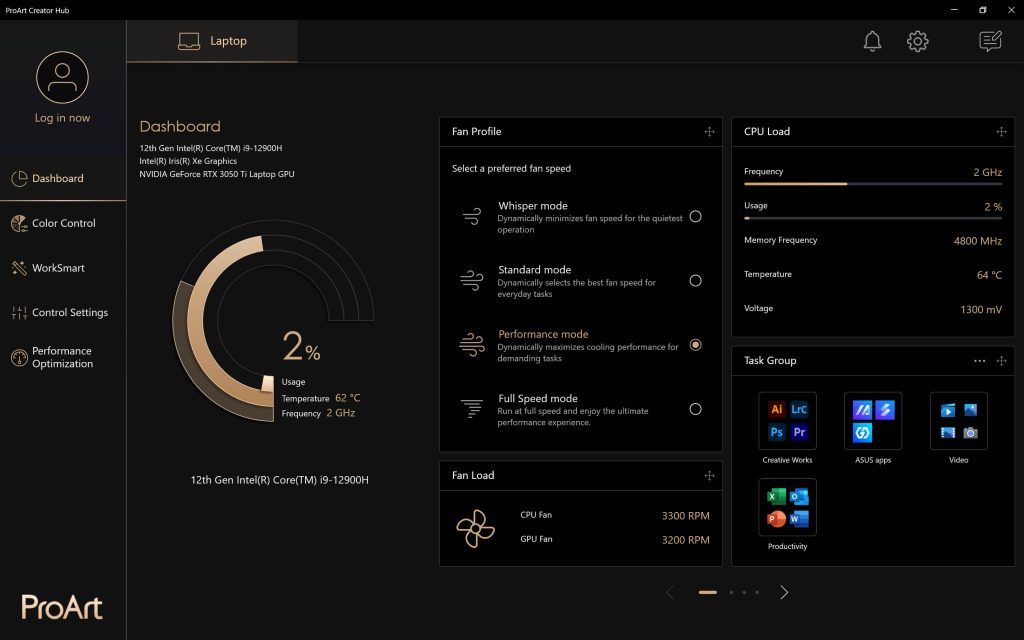Open the Dashboard sidebar item
This screenshot has height=640, width=1024.
[x=63, y=178]
